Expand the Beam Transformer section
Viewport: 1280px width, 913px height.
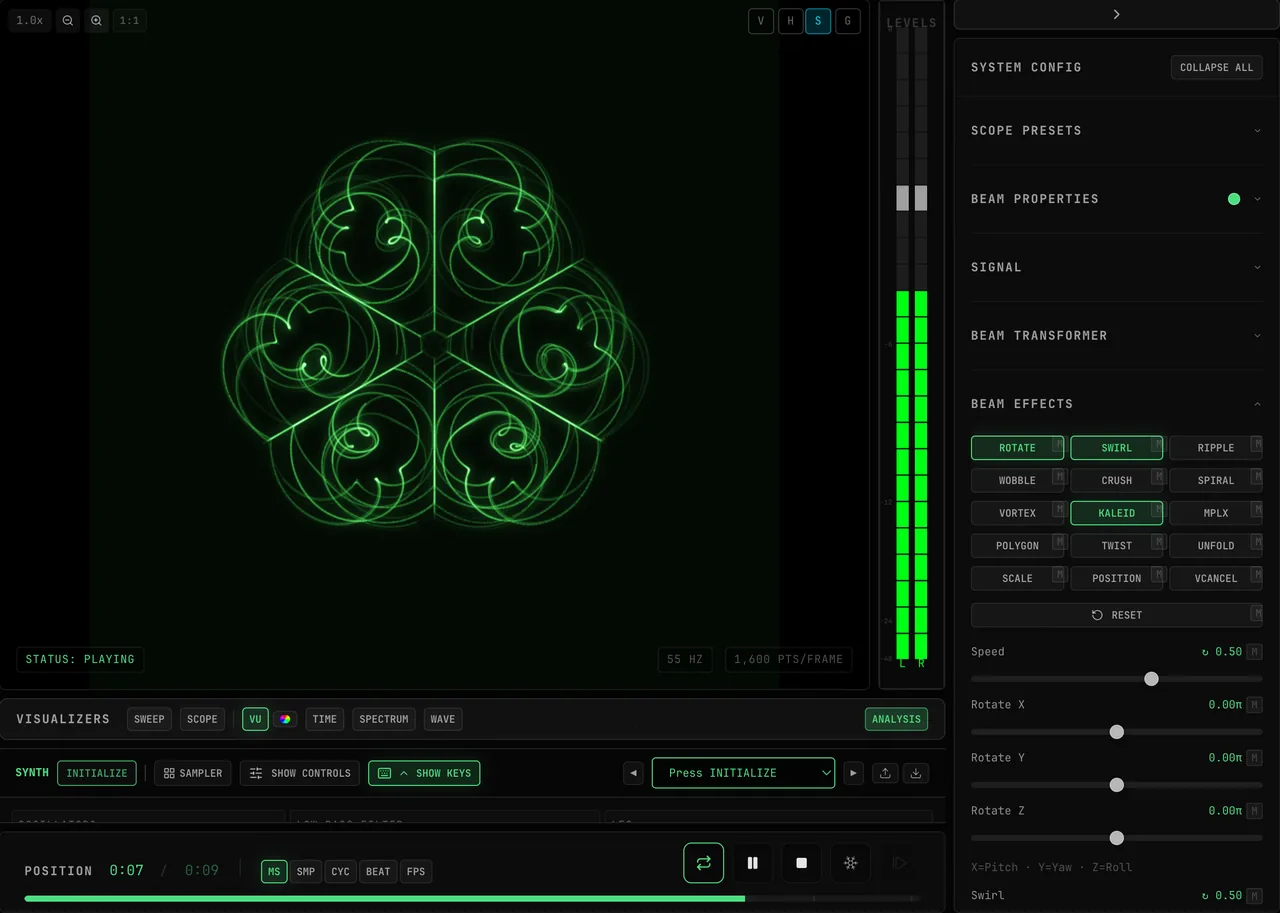pos(1116,336)
